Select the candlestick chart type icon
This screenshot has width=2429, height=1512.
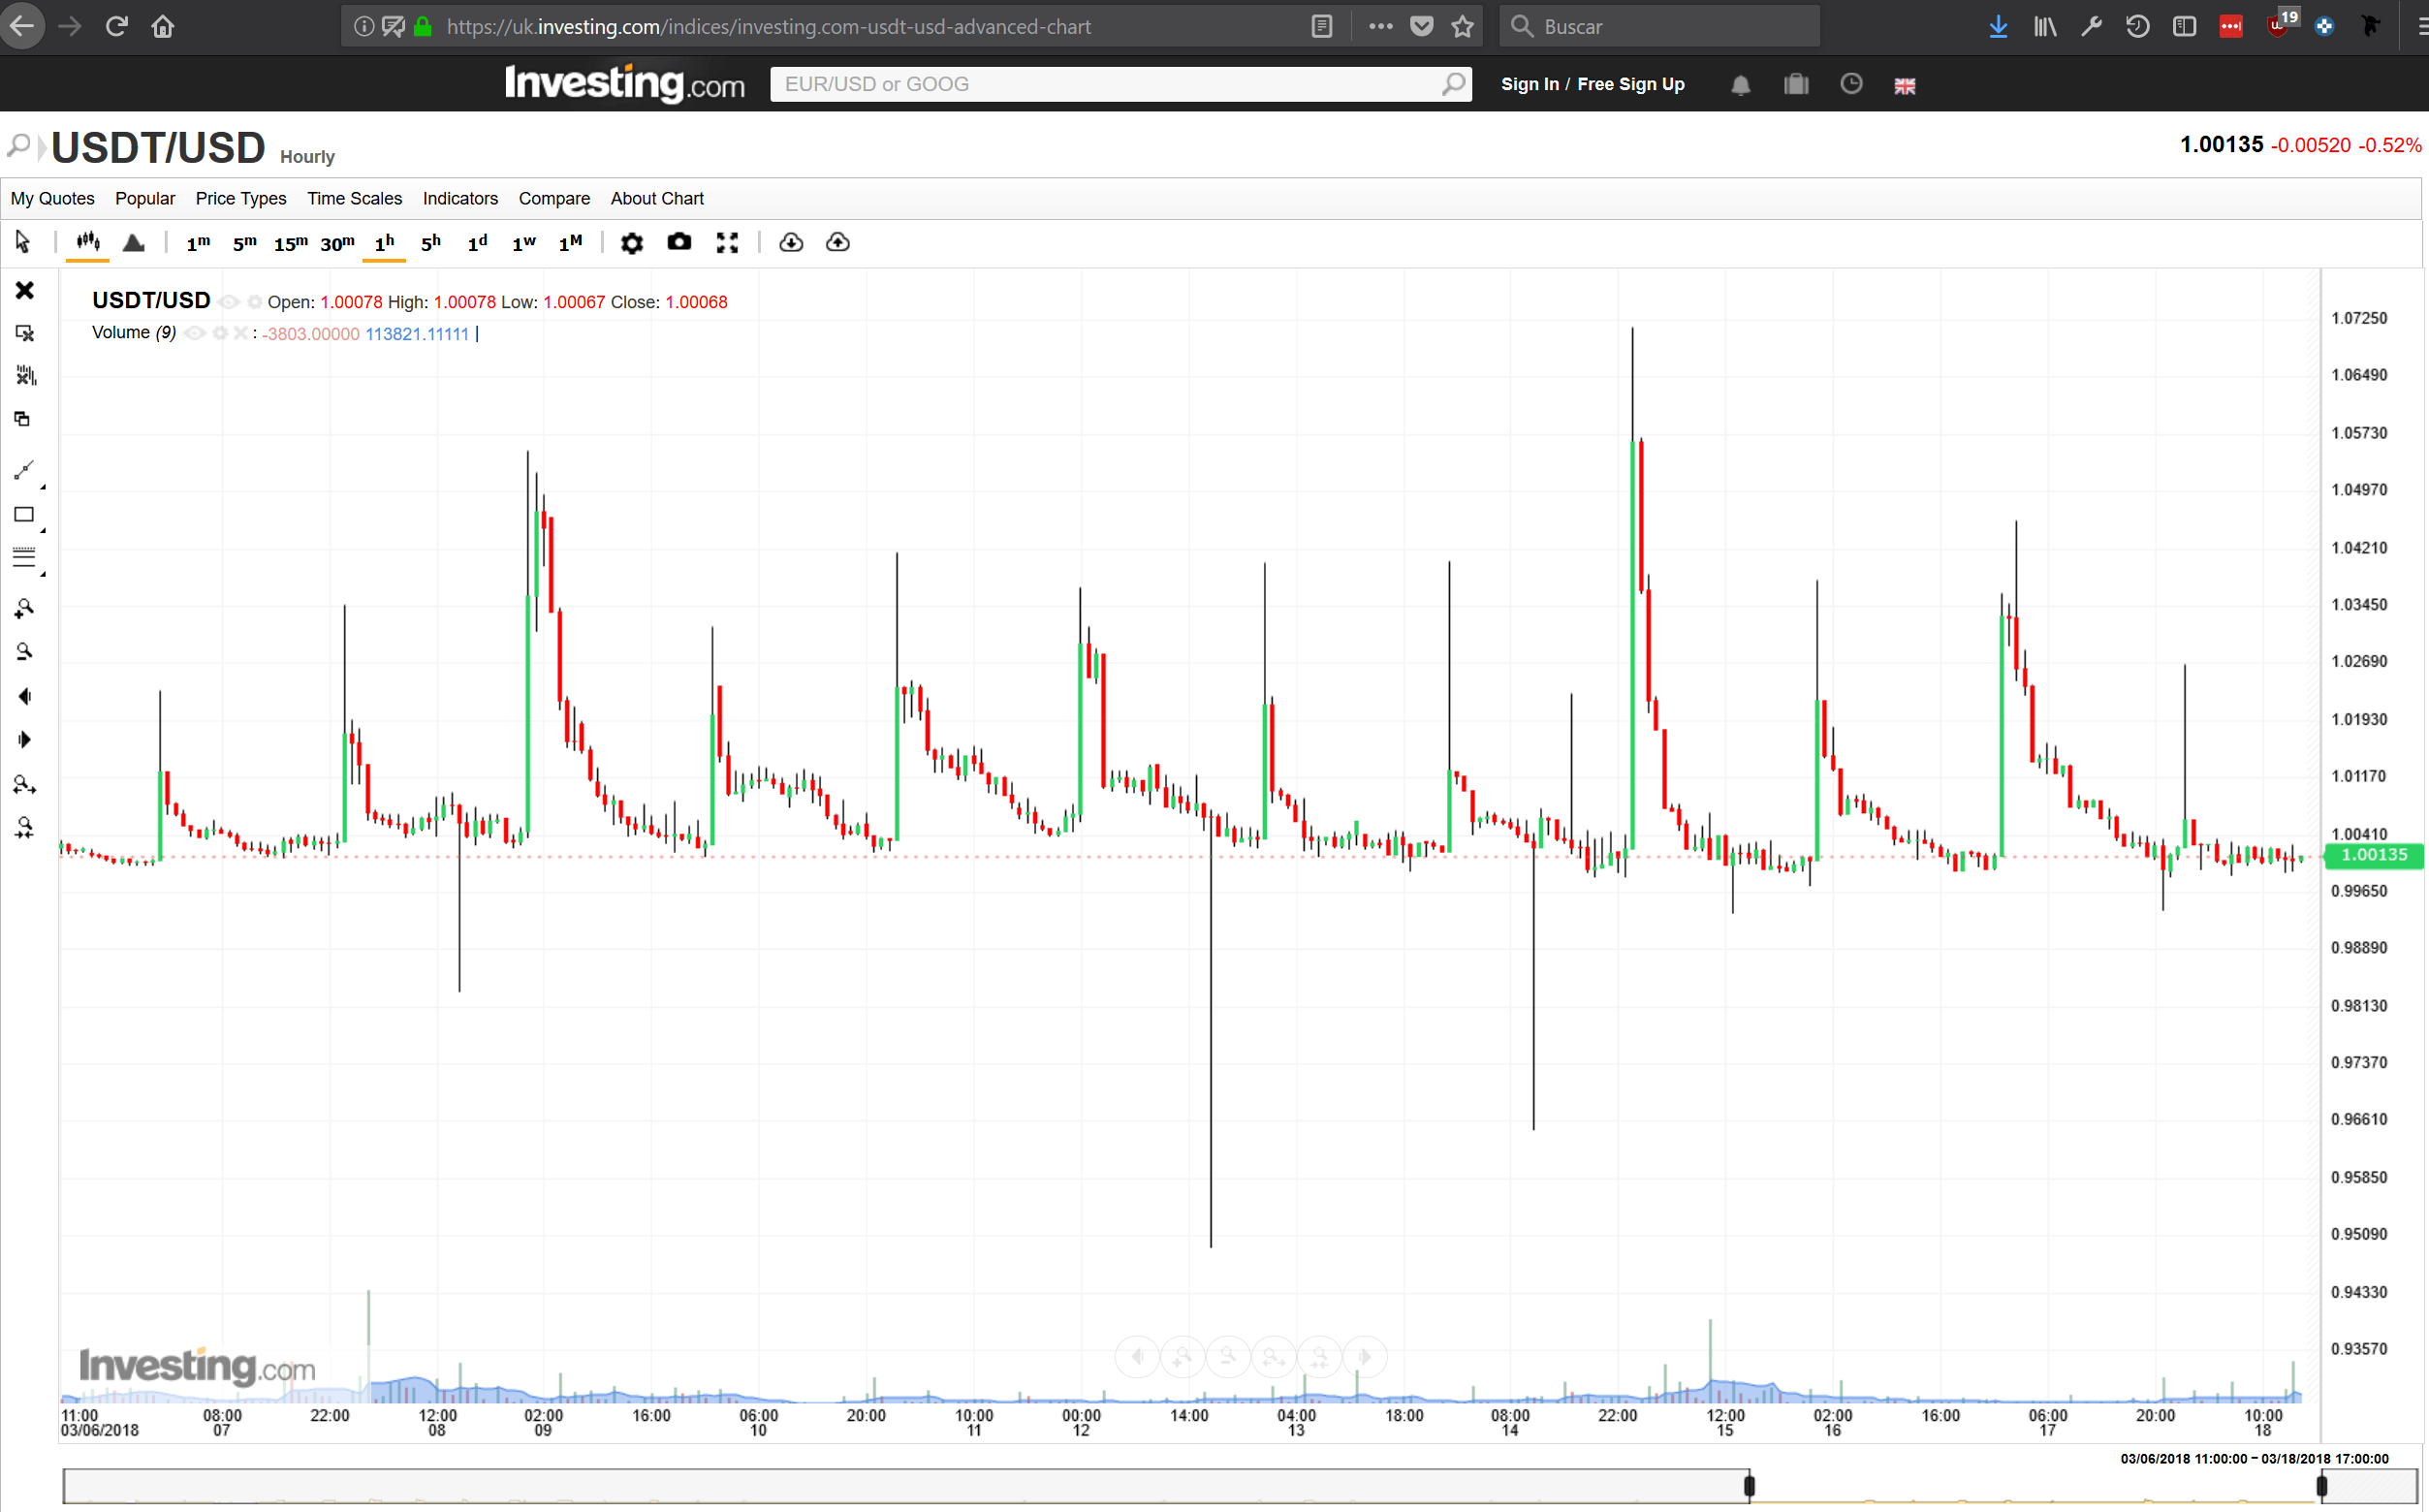pyautogui.click(x=88, y=242)
